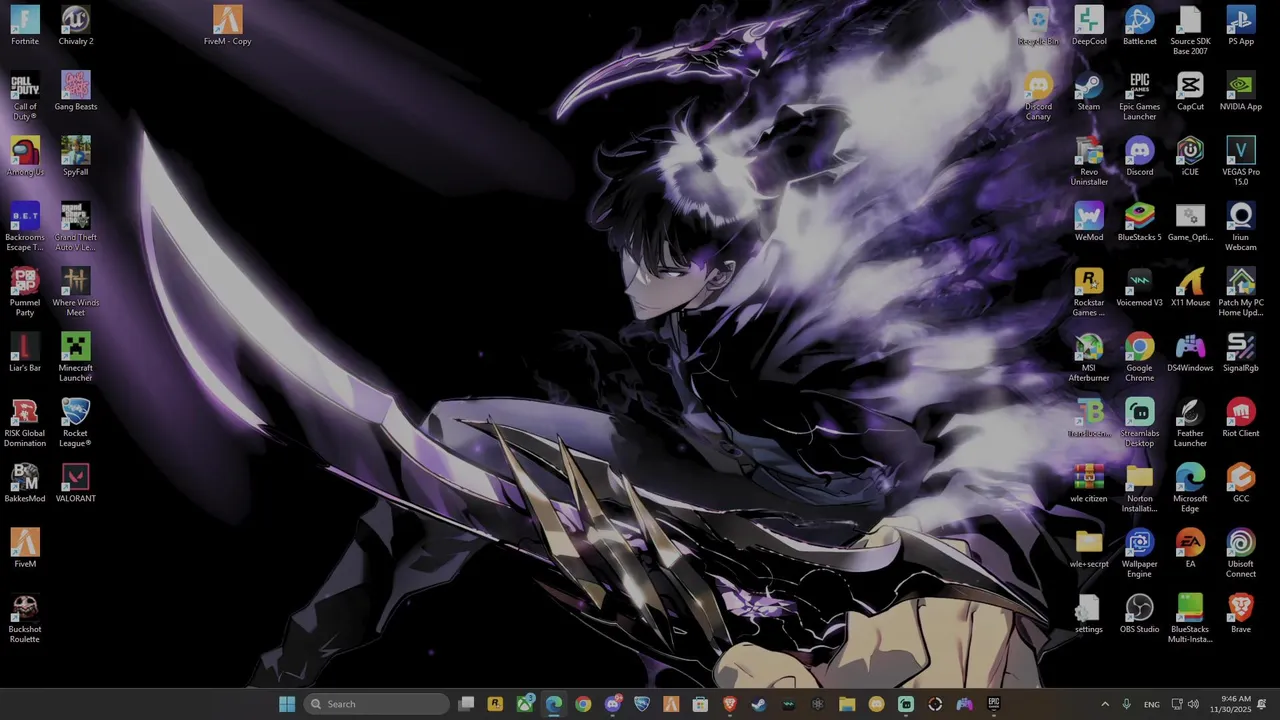Viewport: 1280px width, 720px height.
Task: Select the Discord Canary desktop icon
Action: tap(1038, 96)
